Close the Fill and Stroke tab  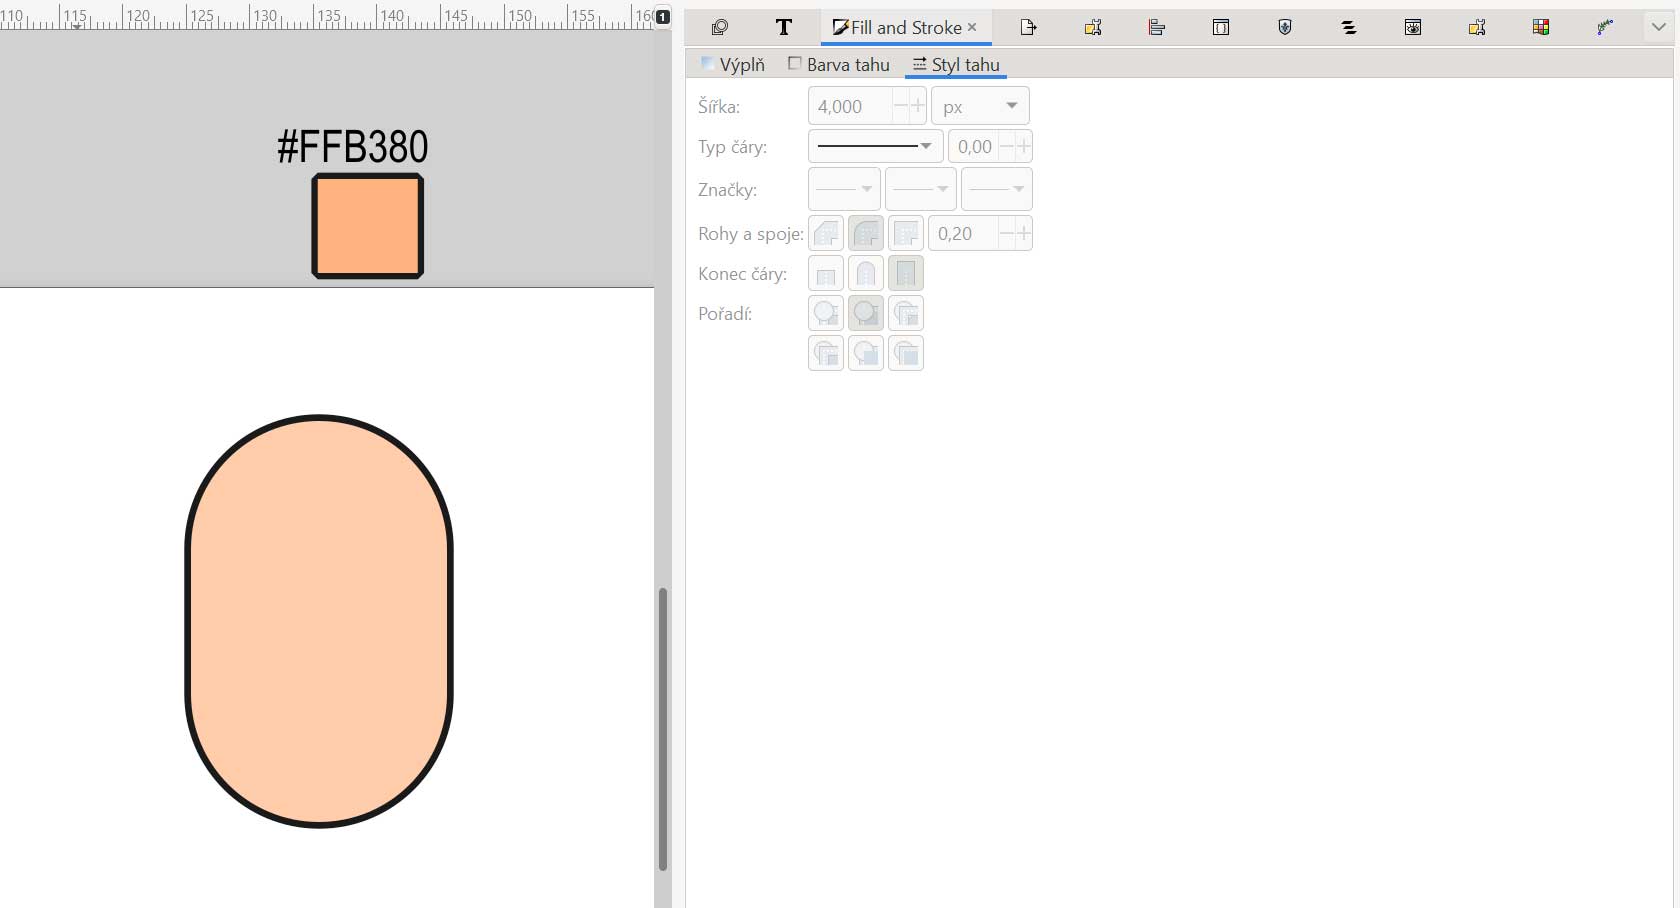972,27
